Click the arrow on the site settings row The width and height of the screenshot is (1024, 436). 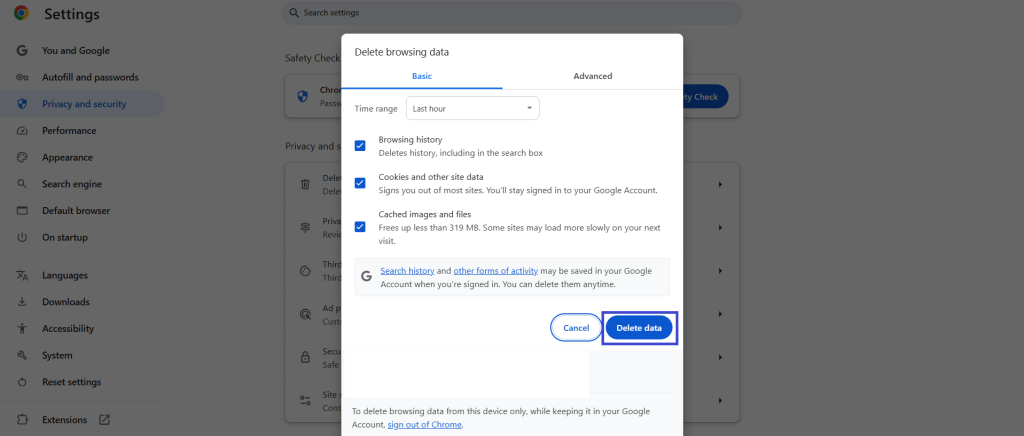(720, 400)
